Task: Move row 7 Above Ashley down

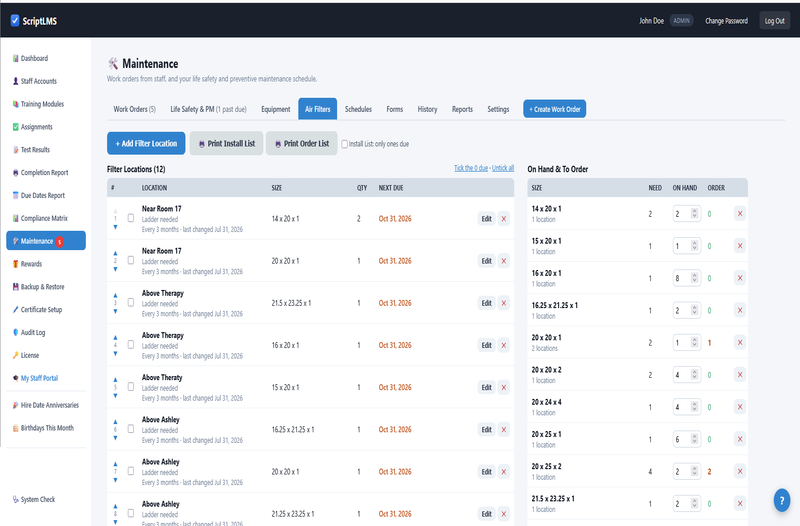Action: pyautogui.click(x=115, y=480)
